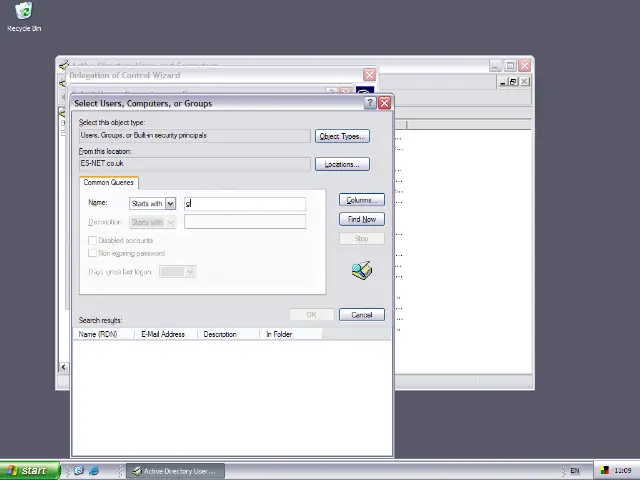Minimize the inner MMC child window
Viewport: 640px width, 480px height.
[503, 82]
